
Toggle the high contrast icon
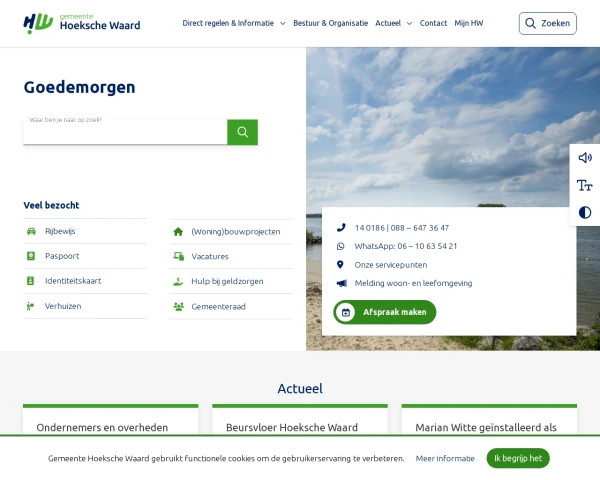click(x=585, y=212)
